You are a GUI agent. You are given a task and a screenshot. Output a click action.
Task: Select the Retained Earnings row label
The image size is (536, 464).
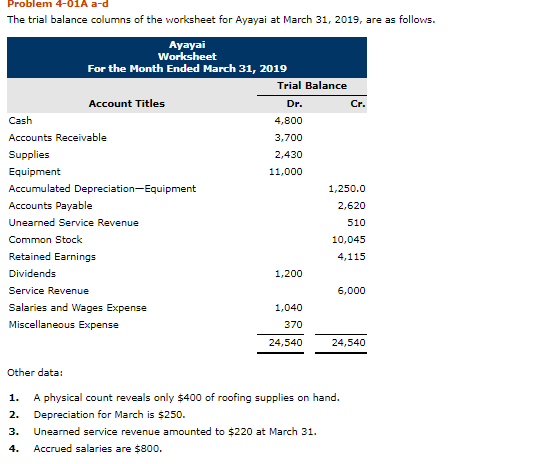coord(52,257)
